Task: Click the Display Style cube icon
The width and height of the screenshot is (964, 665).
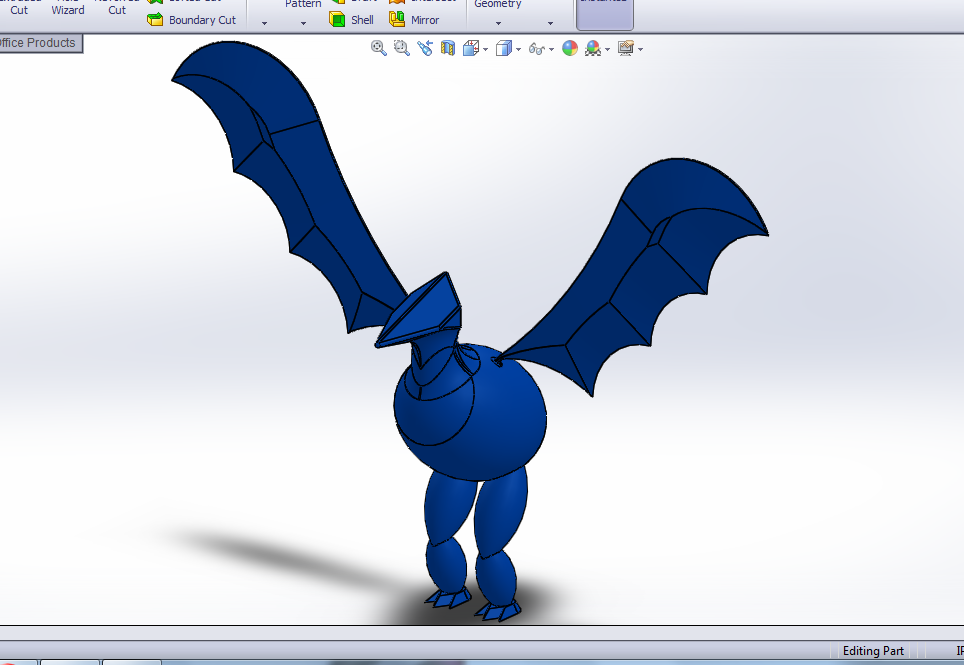Action: pos(504,48)
